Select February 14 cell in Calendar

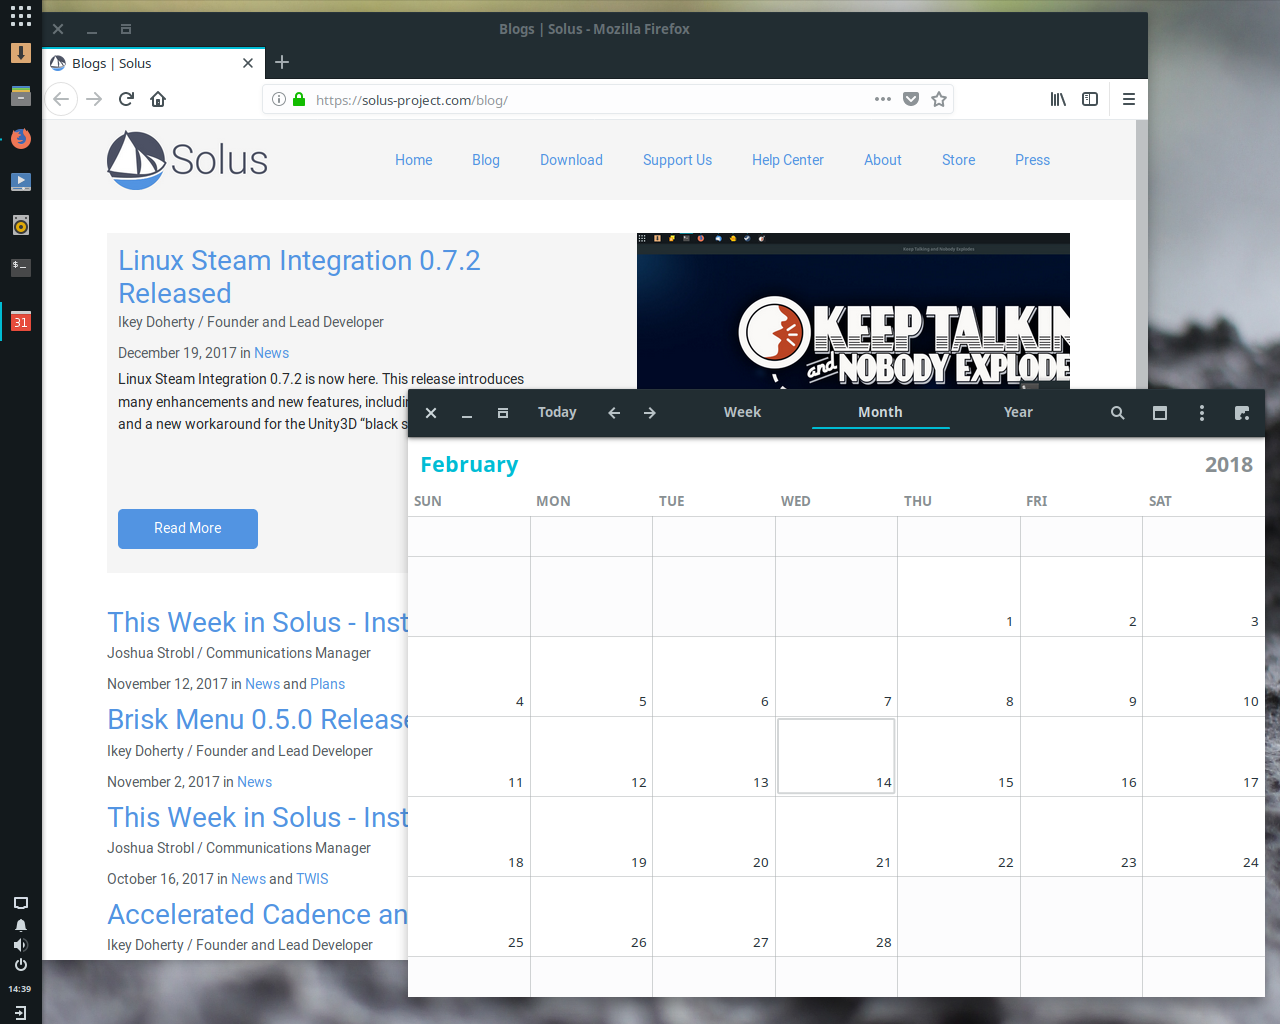click(836, 756)
